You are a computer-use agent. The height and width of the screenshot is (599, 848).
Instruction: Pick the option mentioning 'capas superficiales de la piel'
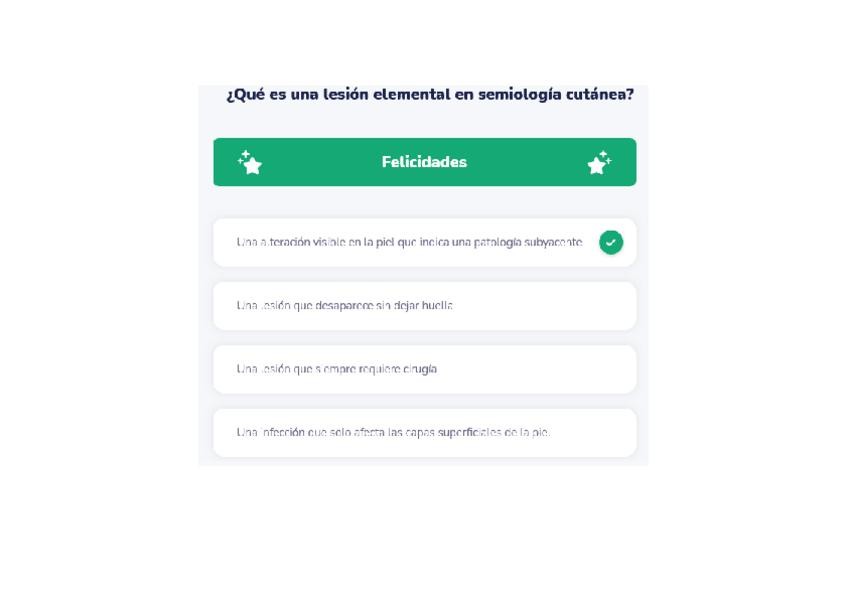pyautogui.click(x=393, y=433)
